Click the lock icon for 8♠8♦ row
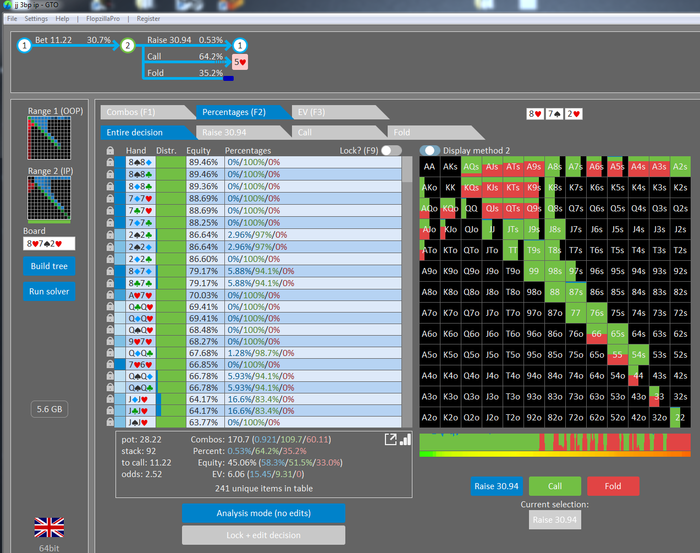Screen dimensions: 700x553 [x=110, y=162]
